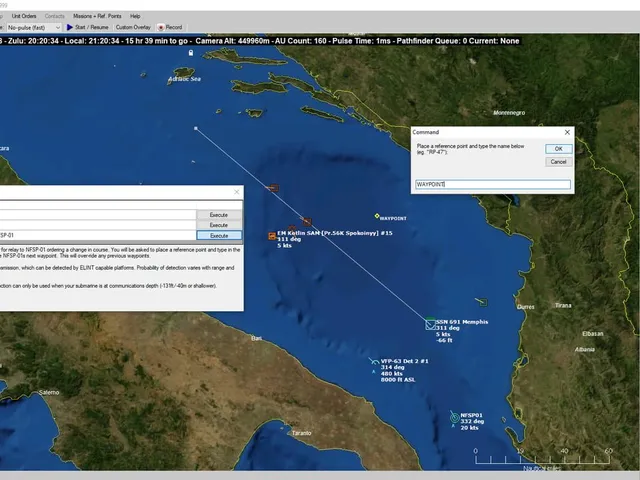The width and height of the screenshot is (640, 480).
Task: Open the Unit Orders menu
Action: (x=24, y=16)
